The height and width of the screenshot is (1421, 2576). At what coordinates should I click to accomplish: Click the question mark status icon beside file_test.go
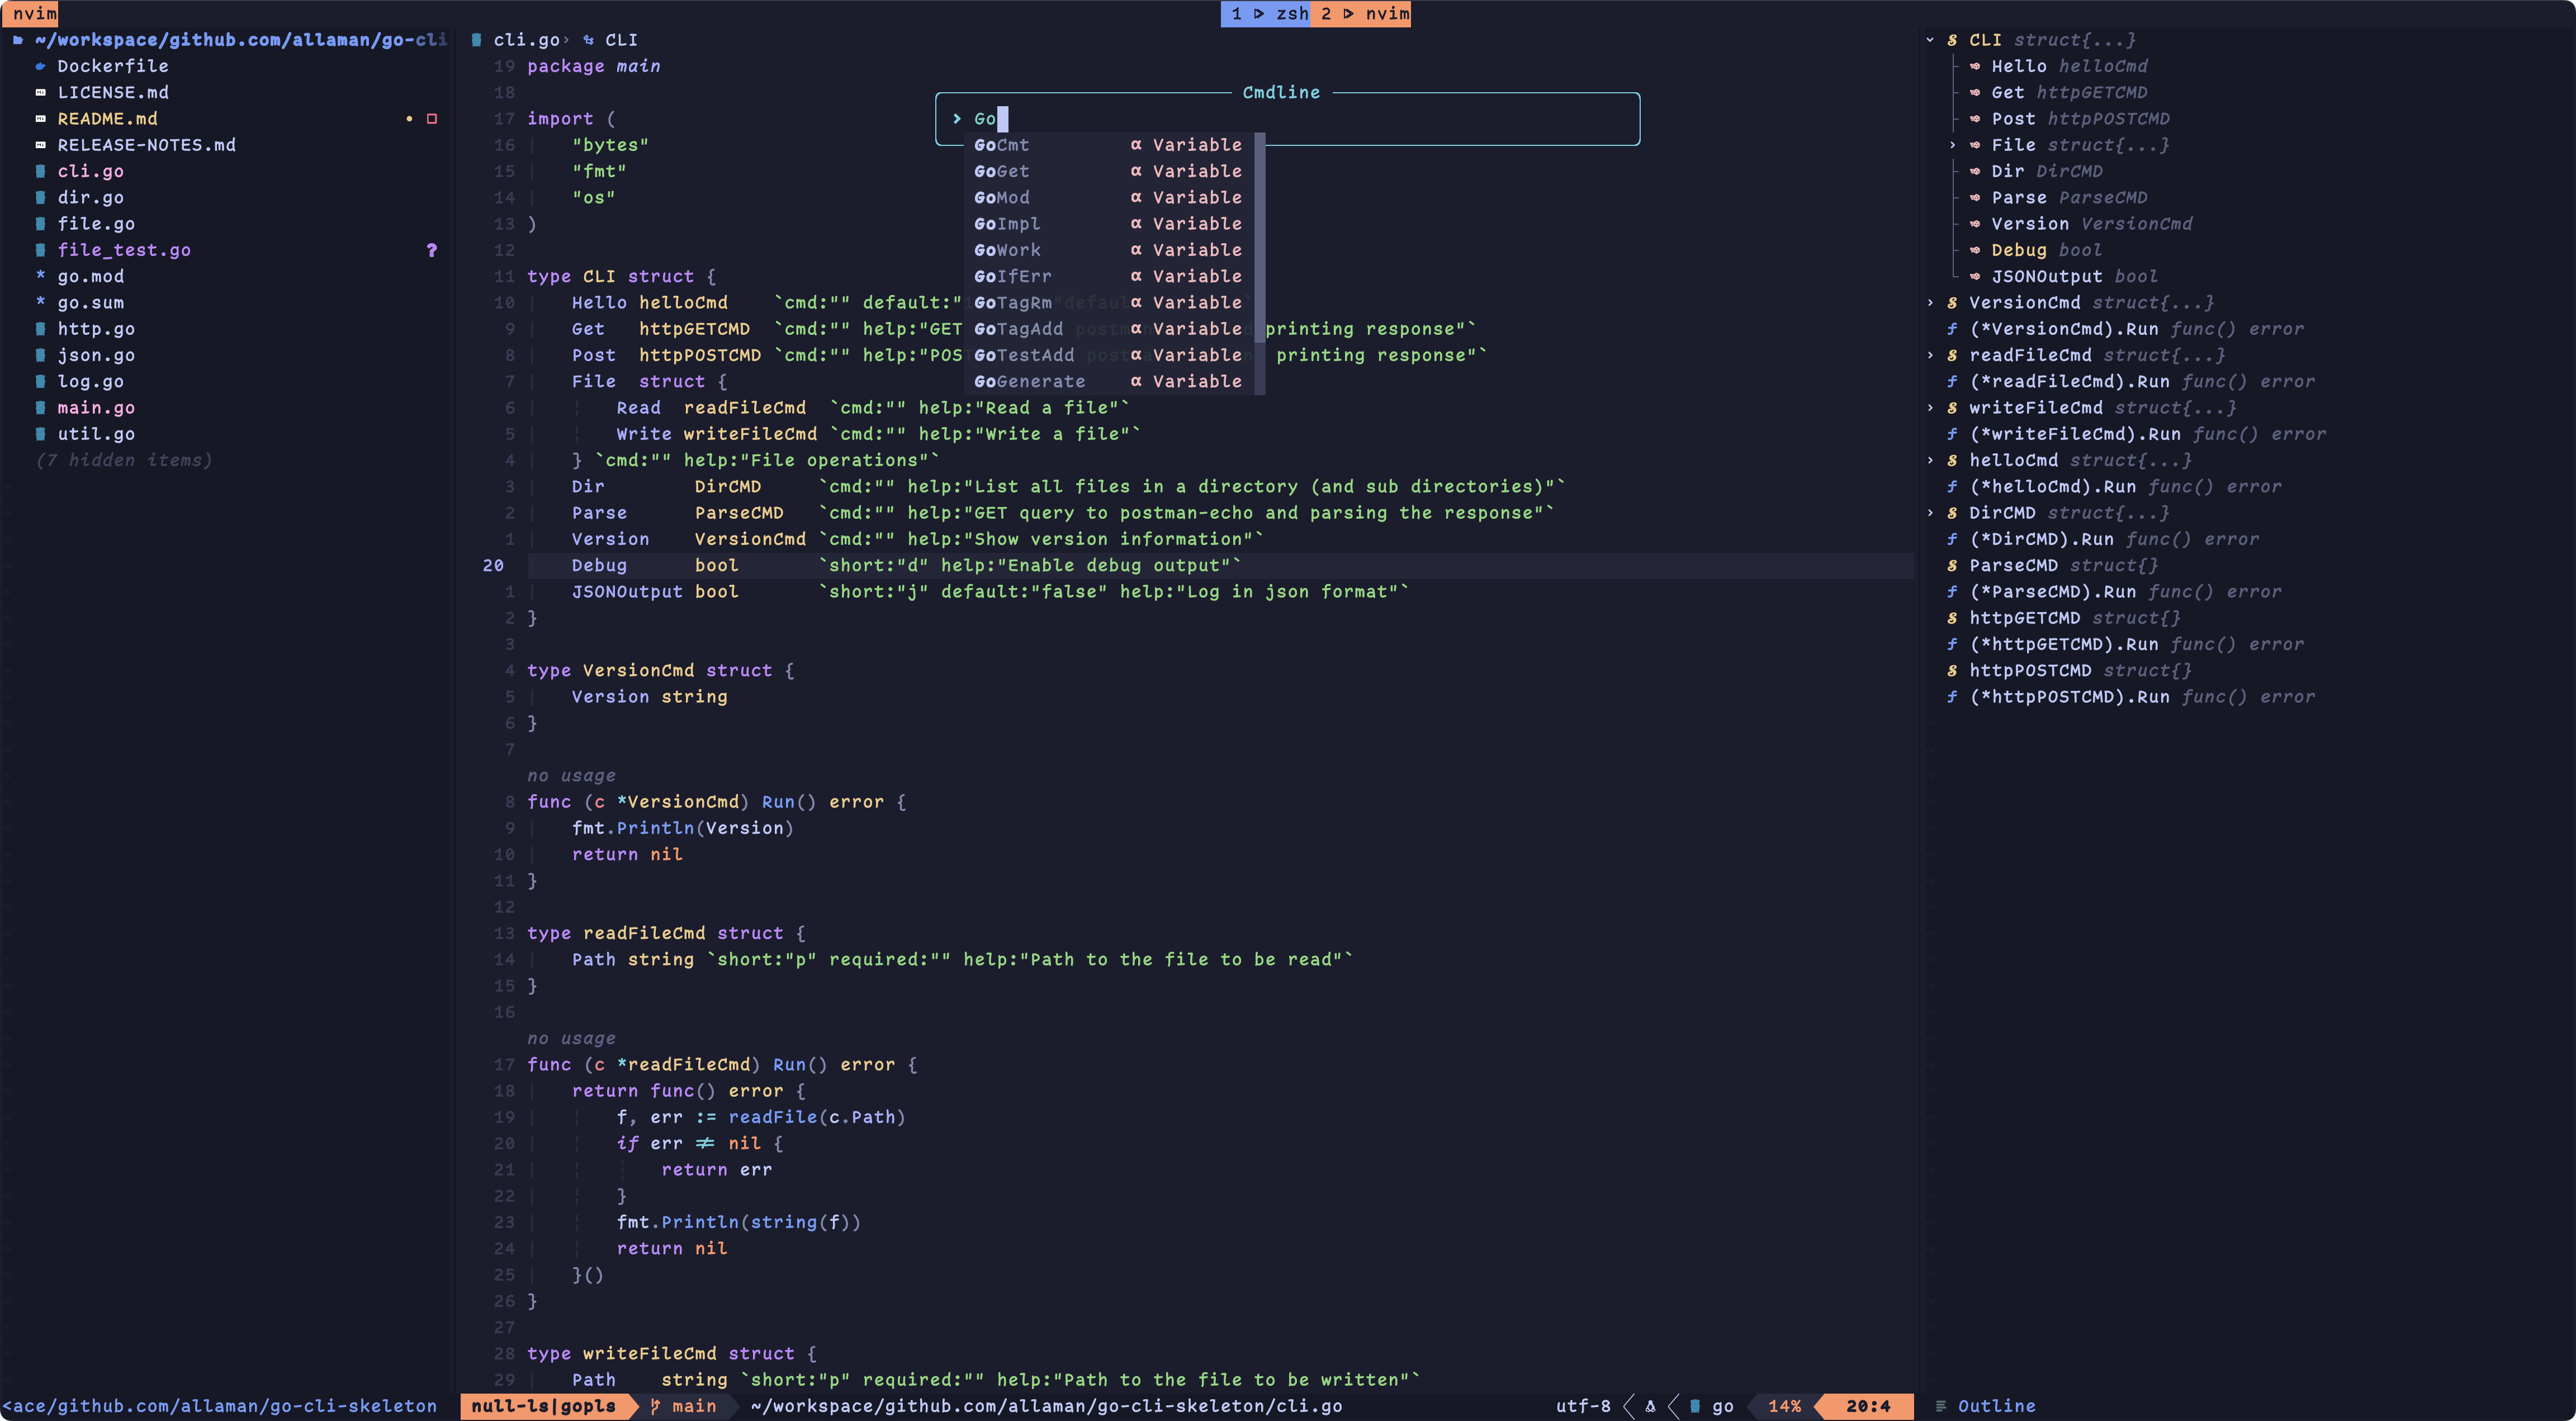click(432, 250)
